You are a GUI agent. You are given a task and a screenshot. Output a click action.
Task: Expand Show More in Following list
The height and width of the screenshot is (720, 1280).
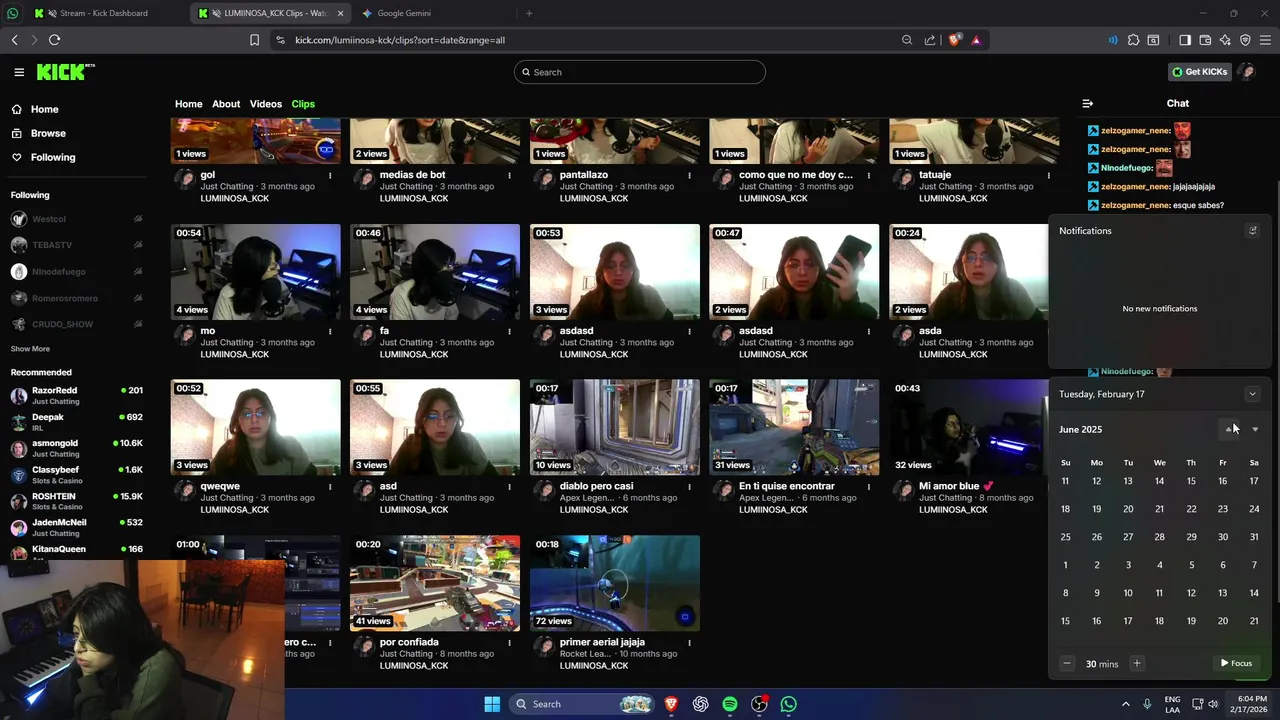click(x=30, y=349)
